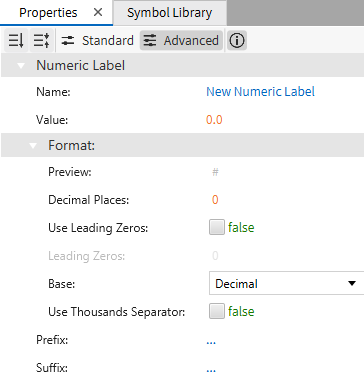
Task: Click the Advanced view sliders icon
Action: pos(150,41)
